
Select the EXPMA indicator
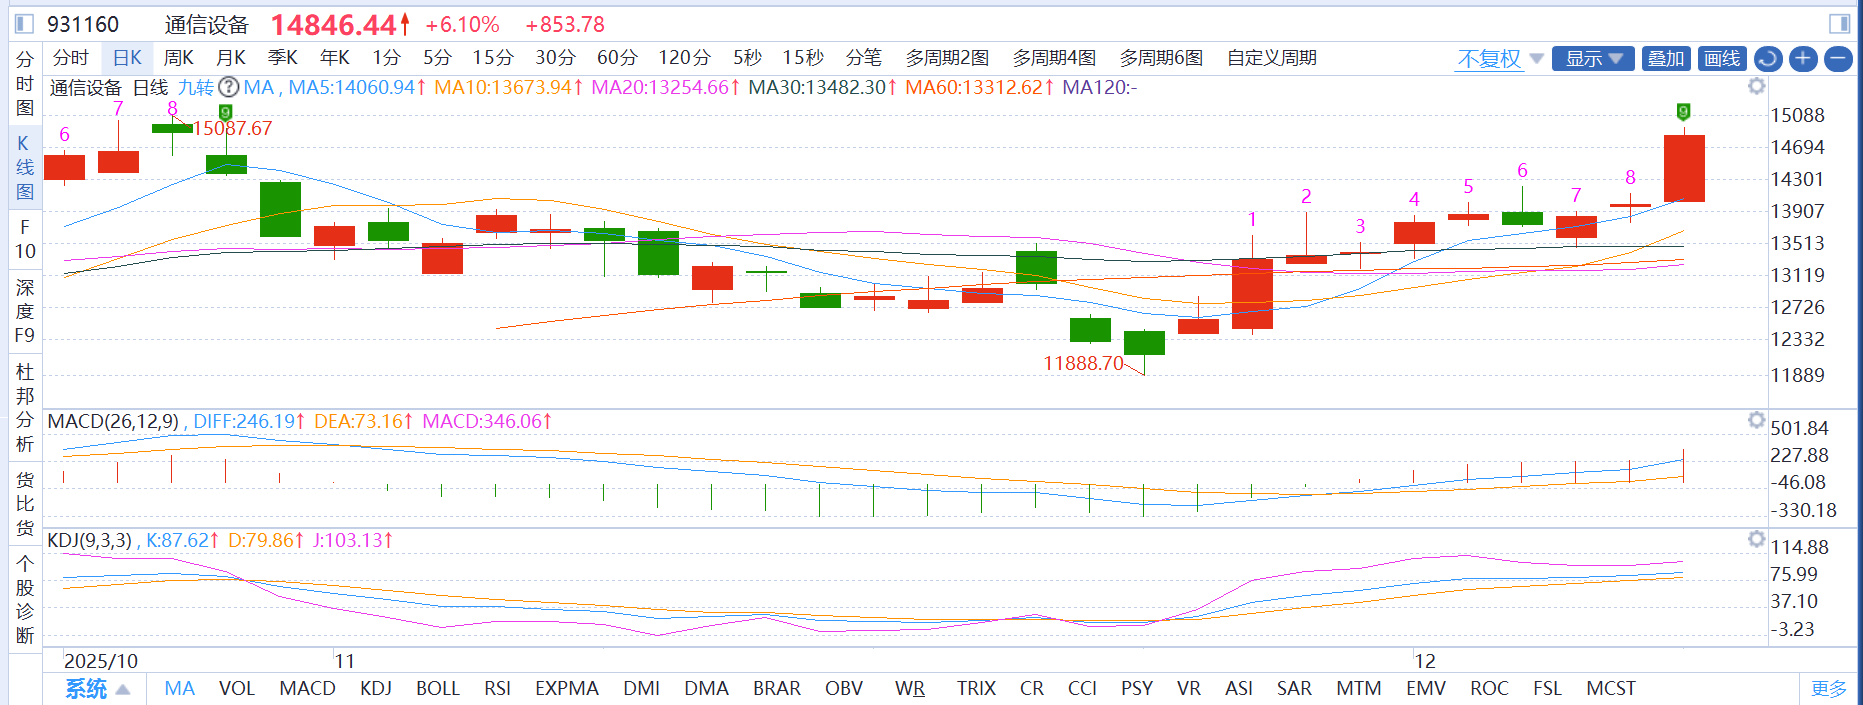coord(567,688)
